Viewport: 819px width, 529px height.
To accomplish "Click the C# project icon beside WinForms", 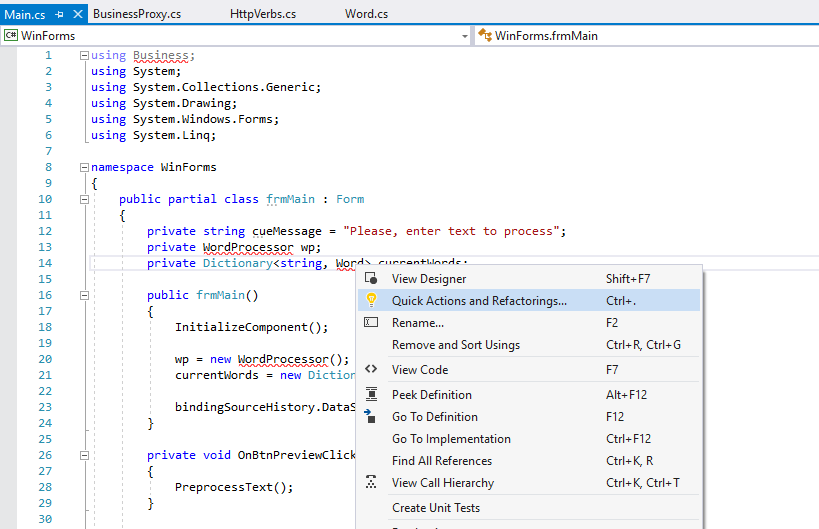I will coord(10,35).
